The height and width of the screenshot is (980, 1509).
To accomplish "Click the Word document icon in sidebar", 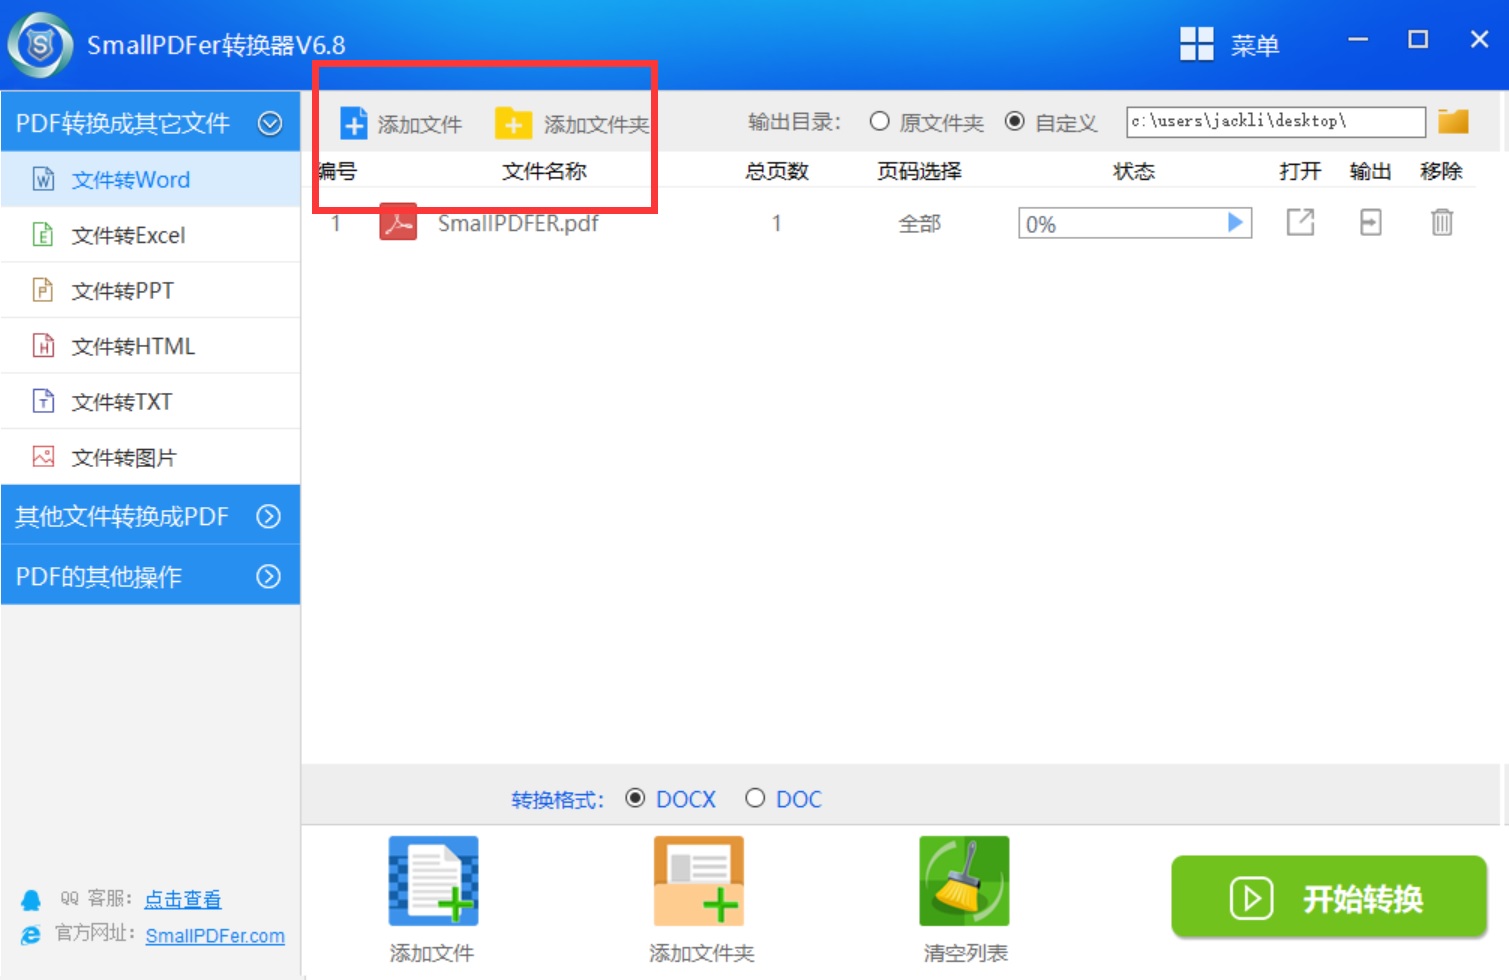I will click(44, 179).
